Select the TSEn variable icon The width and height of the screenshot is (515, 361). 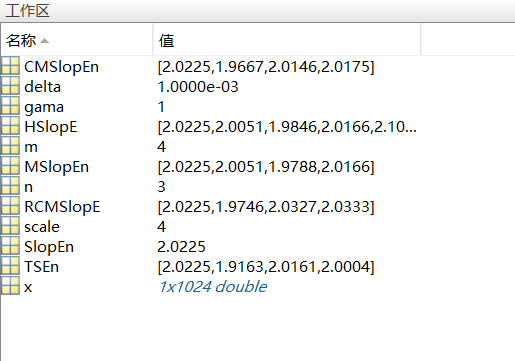pos(10,265)
